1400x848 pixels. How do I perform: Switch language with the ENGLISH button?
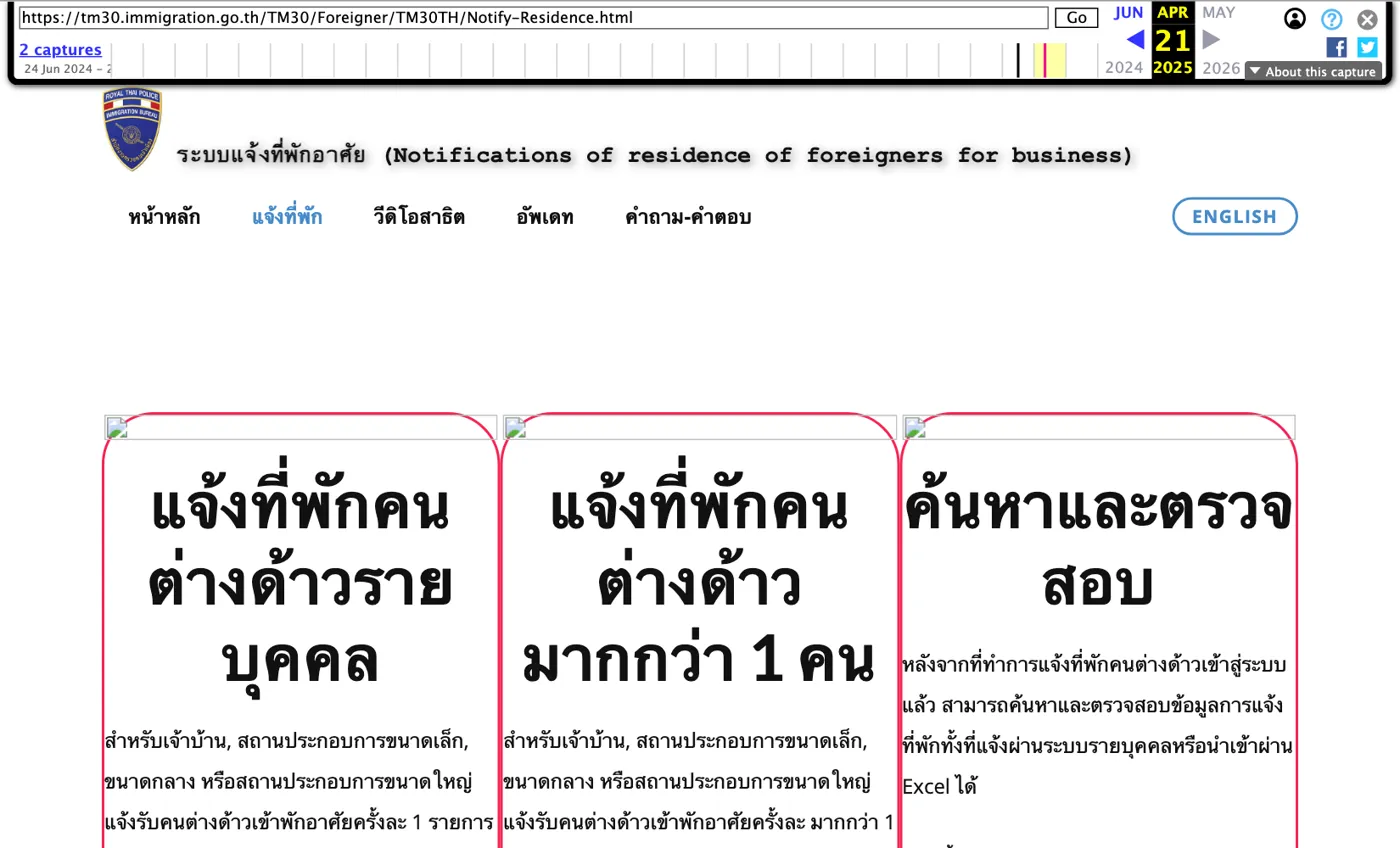click(1235, 216)
